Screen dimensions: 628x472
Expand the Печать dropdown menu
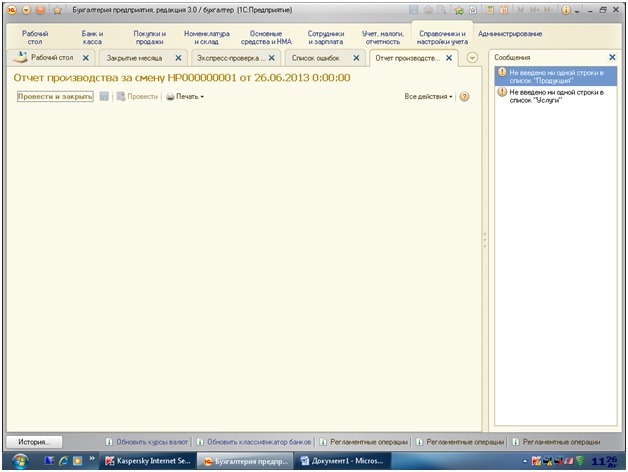[x=185, y=97]
